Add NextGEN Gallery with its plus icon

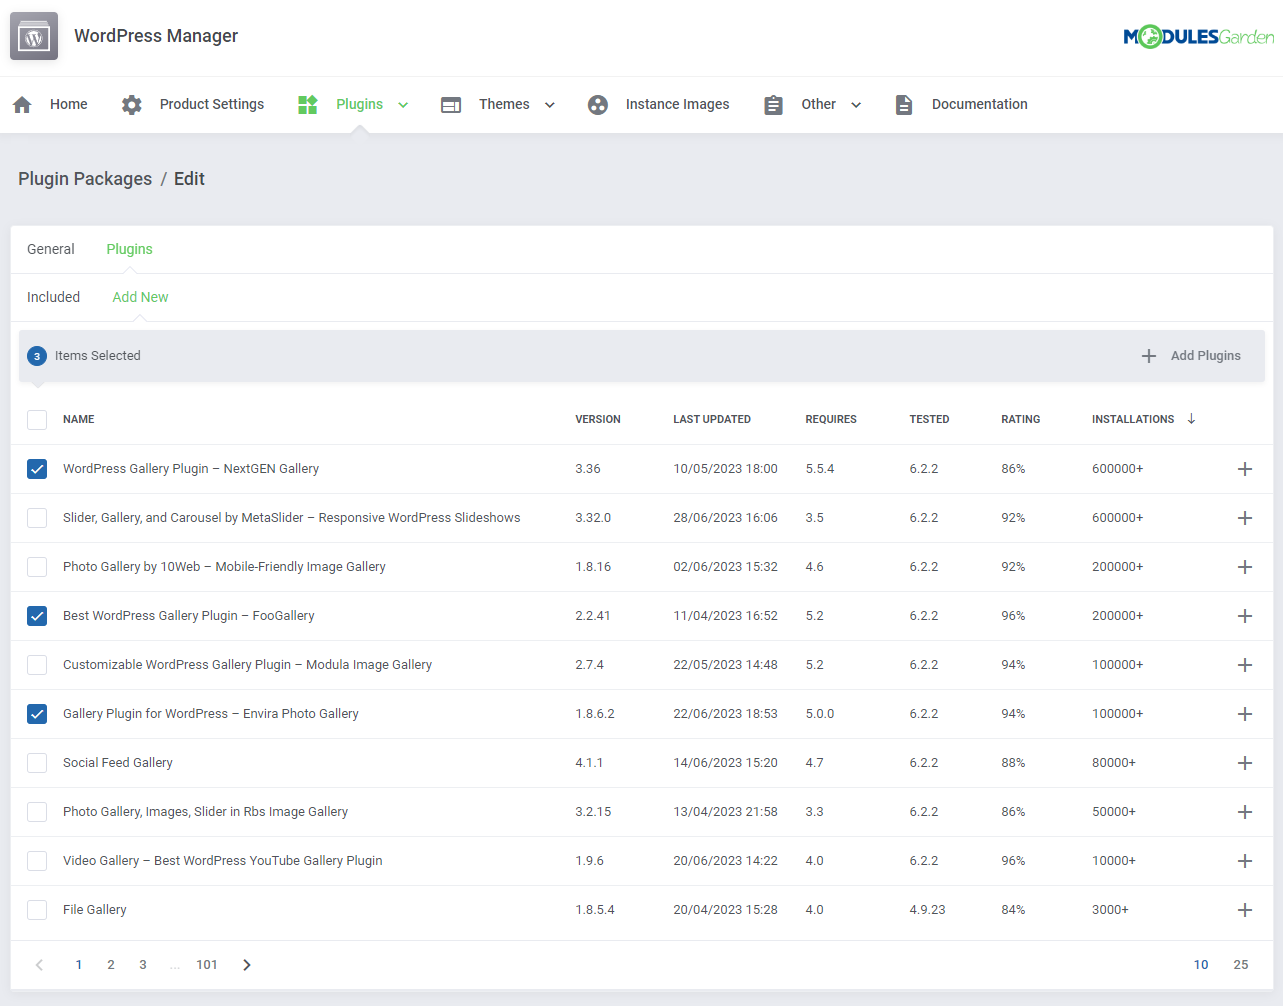tap(1245, 469)
